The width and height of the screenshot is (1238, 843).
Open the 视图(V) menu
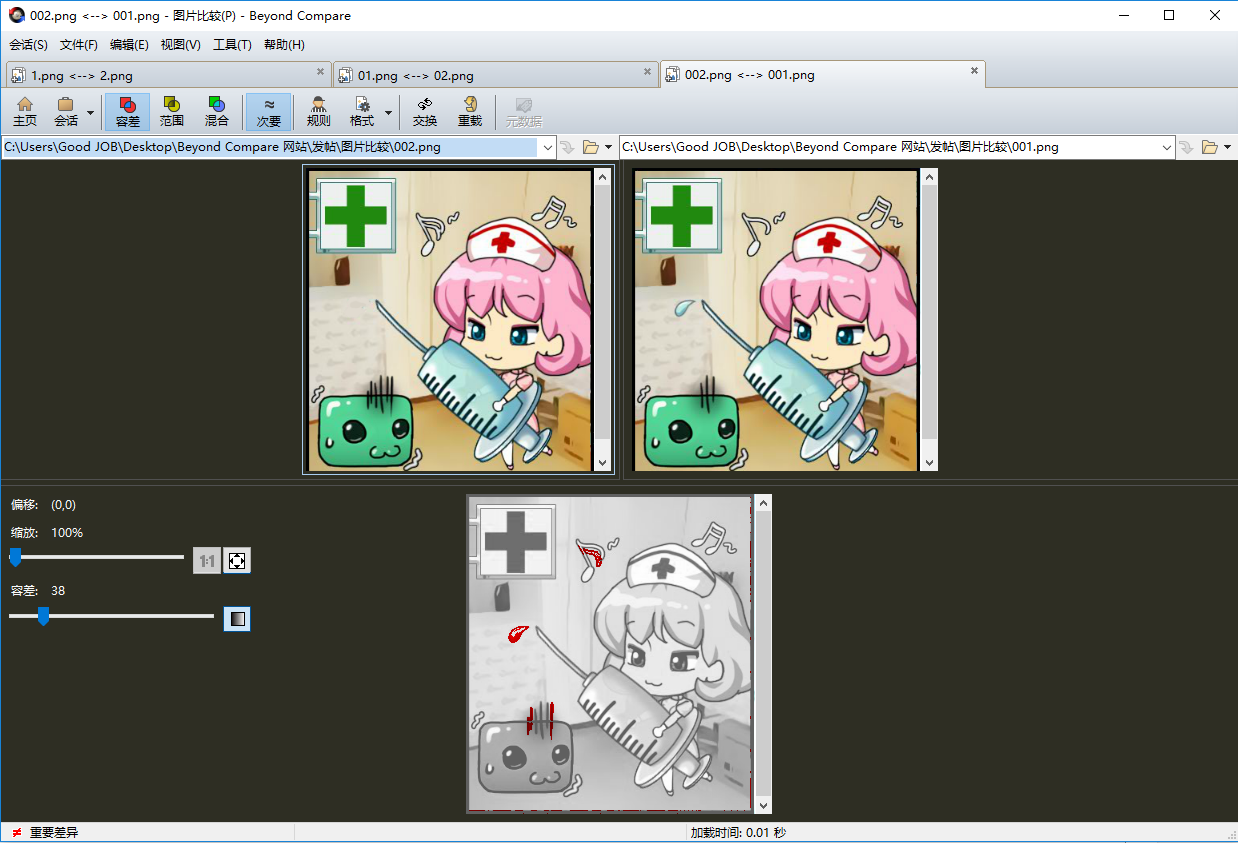pyautogui.click(x=180, y=45)
